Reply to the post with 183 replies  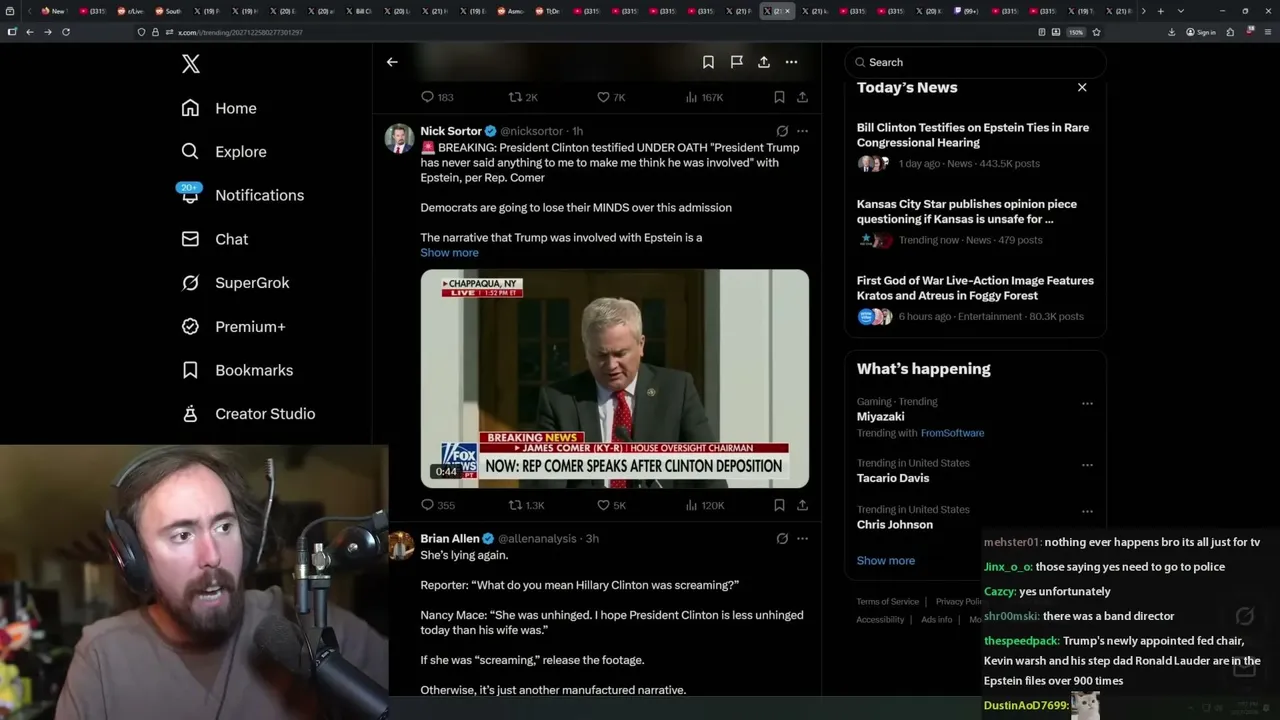click(x=437, y=97)
